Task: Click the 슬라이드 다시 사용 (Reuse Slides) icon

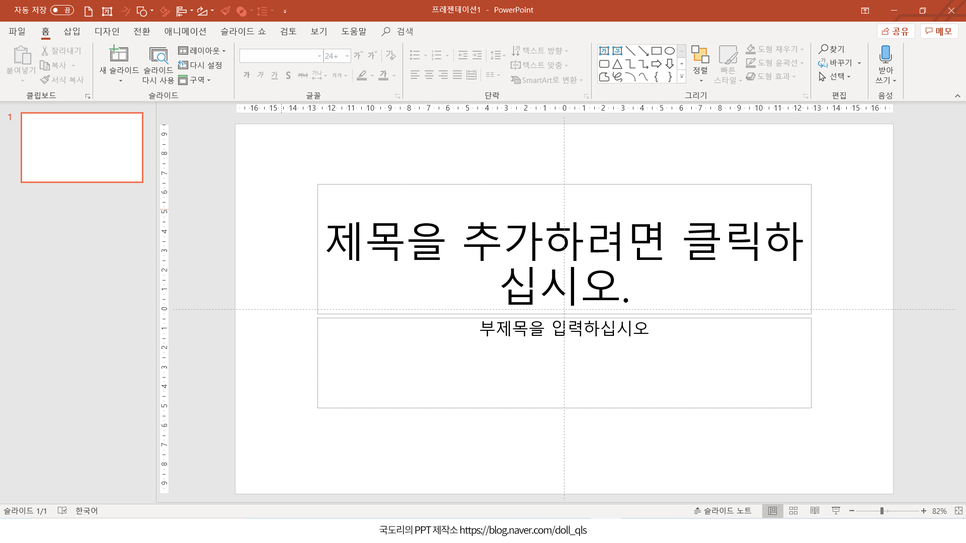Action: [158, 55]
